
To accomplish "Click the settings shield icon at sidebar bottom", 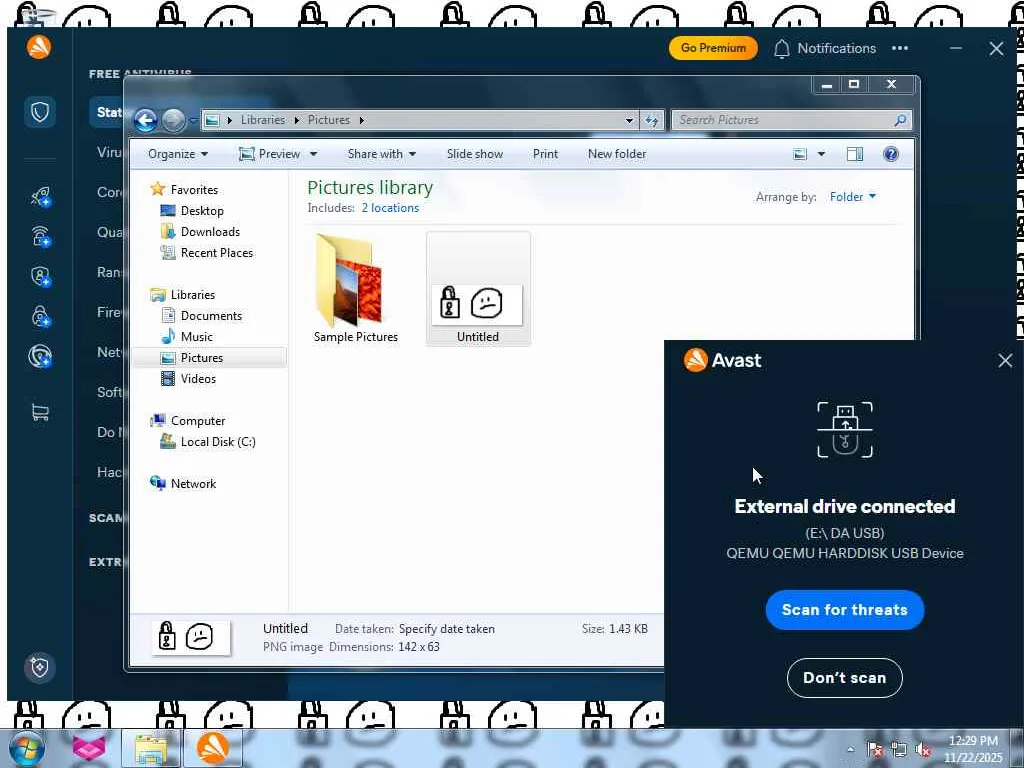I will point(40,667).
